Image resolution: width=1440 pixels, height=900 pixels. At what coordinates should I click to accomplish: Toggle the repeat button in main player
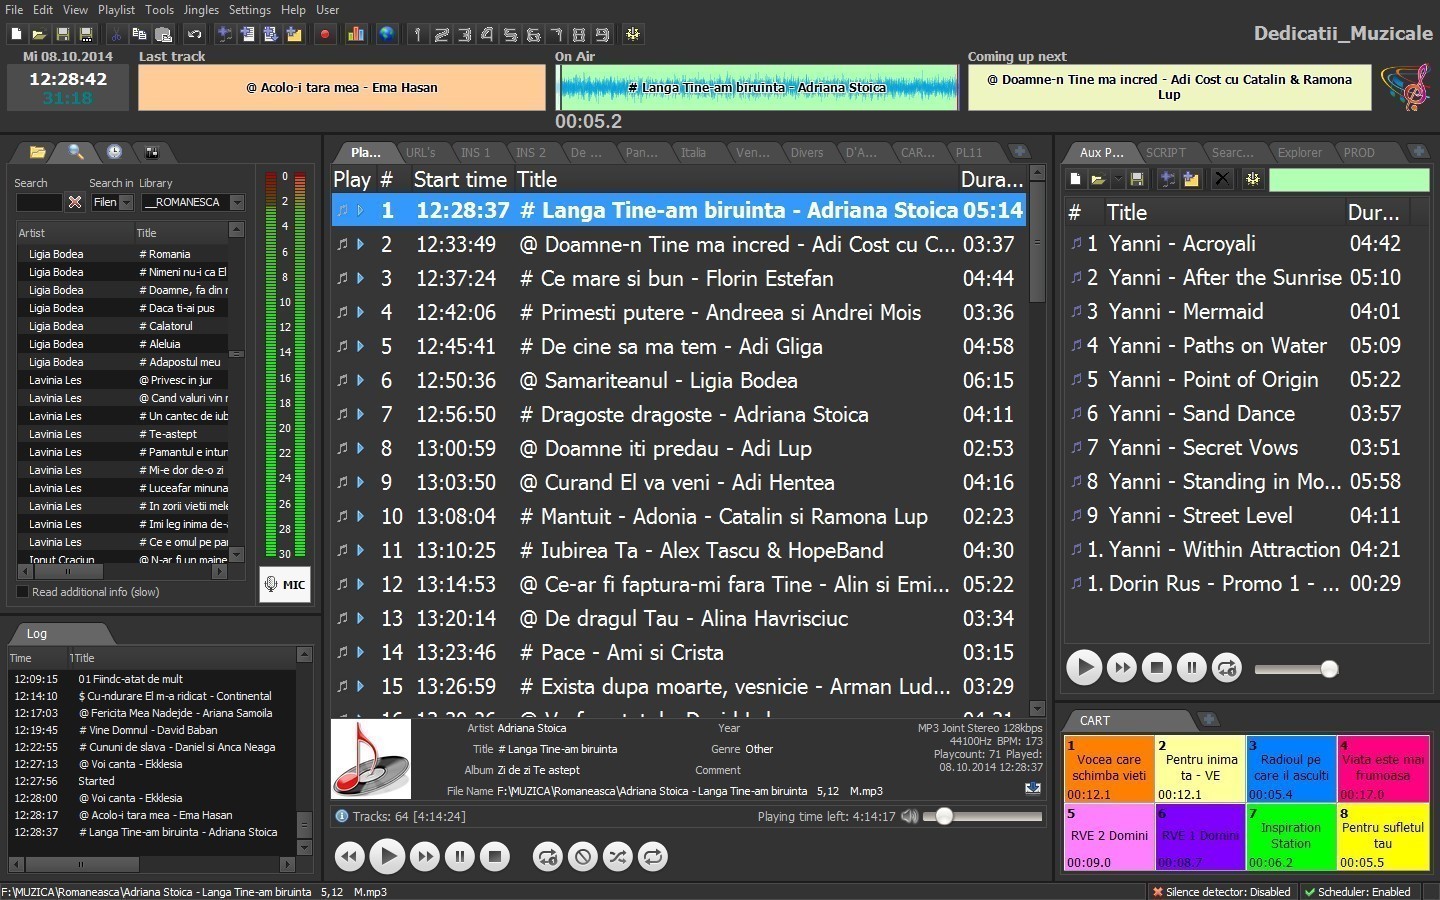point(653,856)
